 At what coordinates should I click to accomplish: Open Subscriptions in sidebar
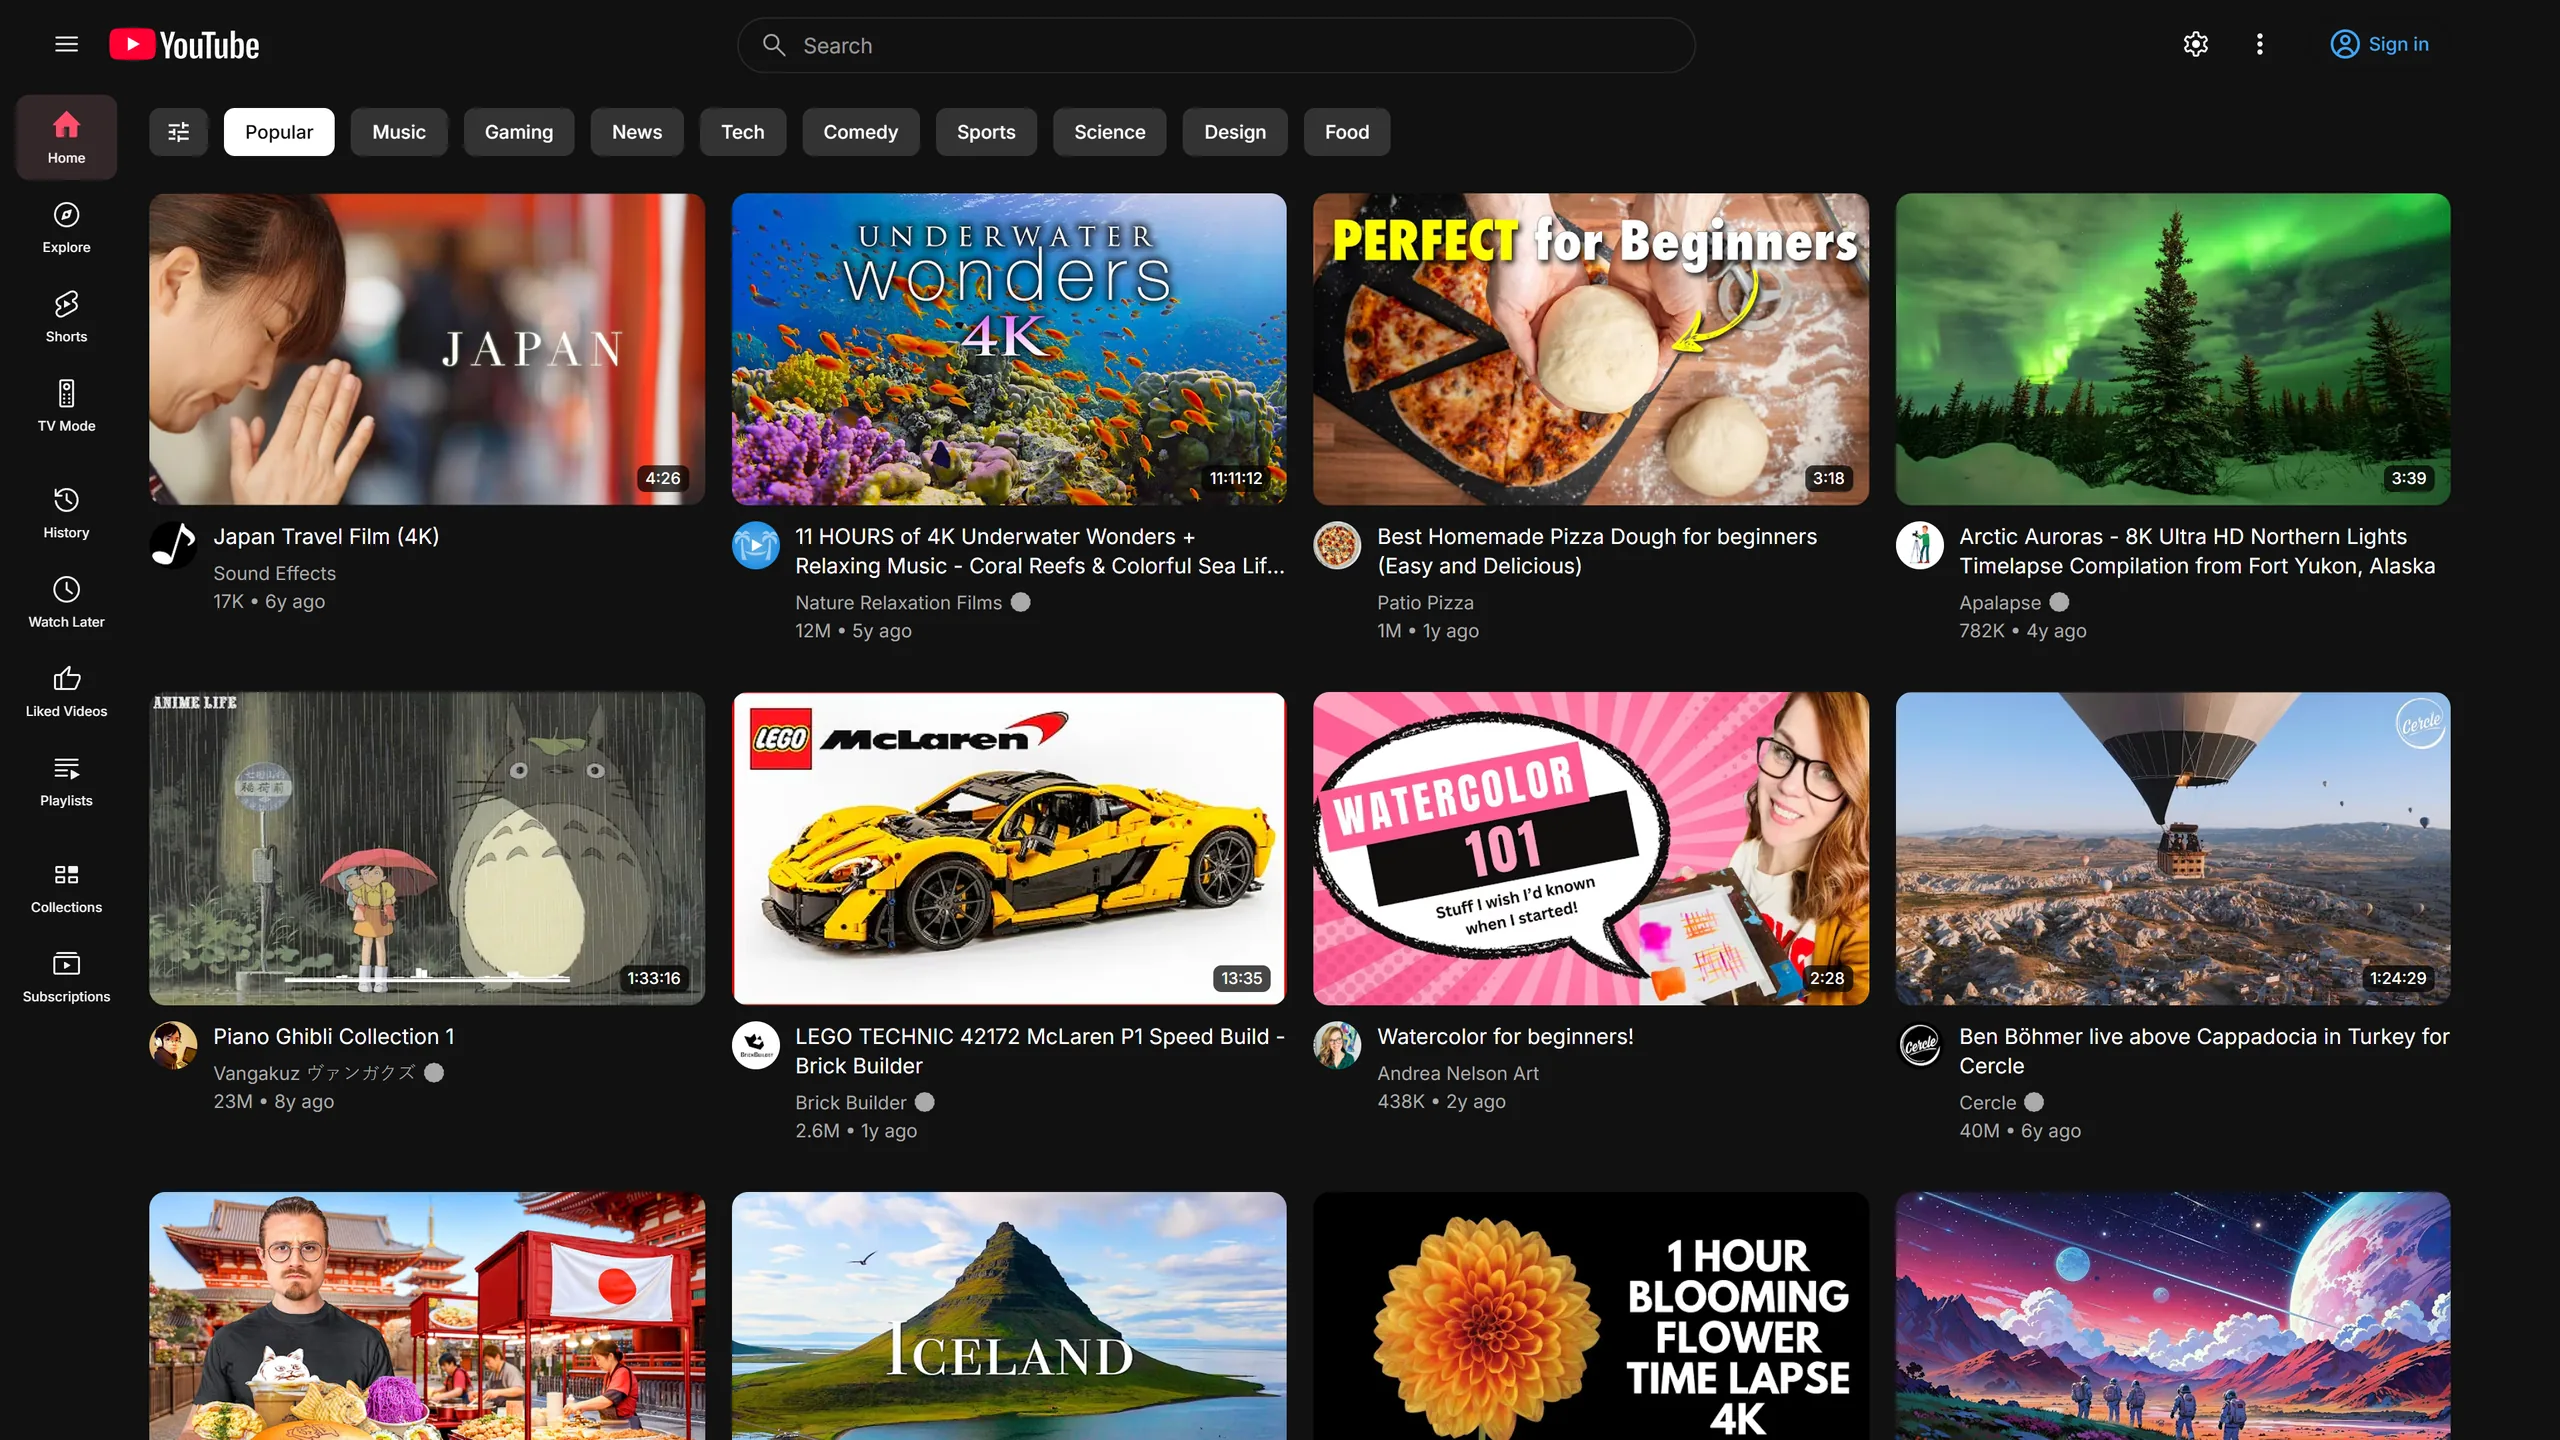[x=66, y=976]
